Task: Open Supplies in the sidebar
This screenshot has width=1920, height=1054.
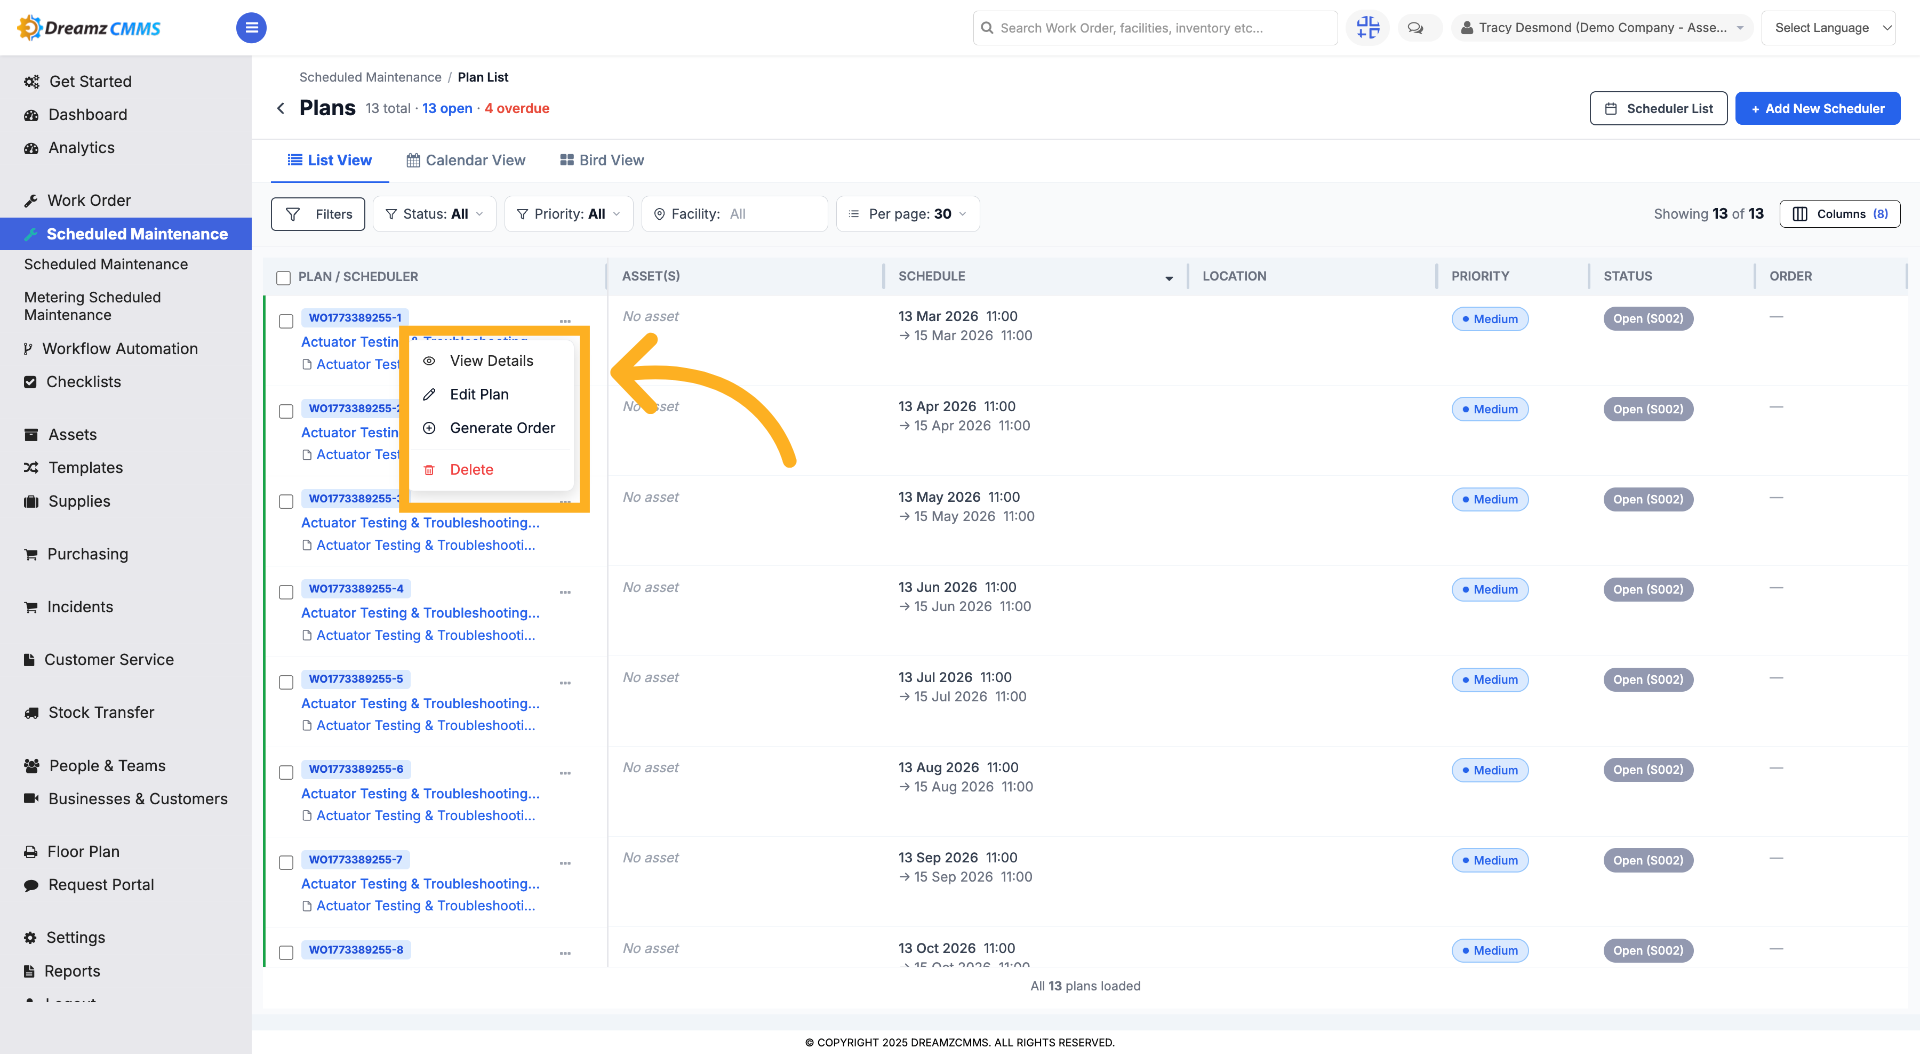Action: (80, 501)
